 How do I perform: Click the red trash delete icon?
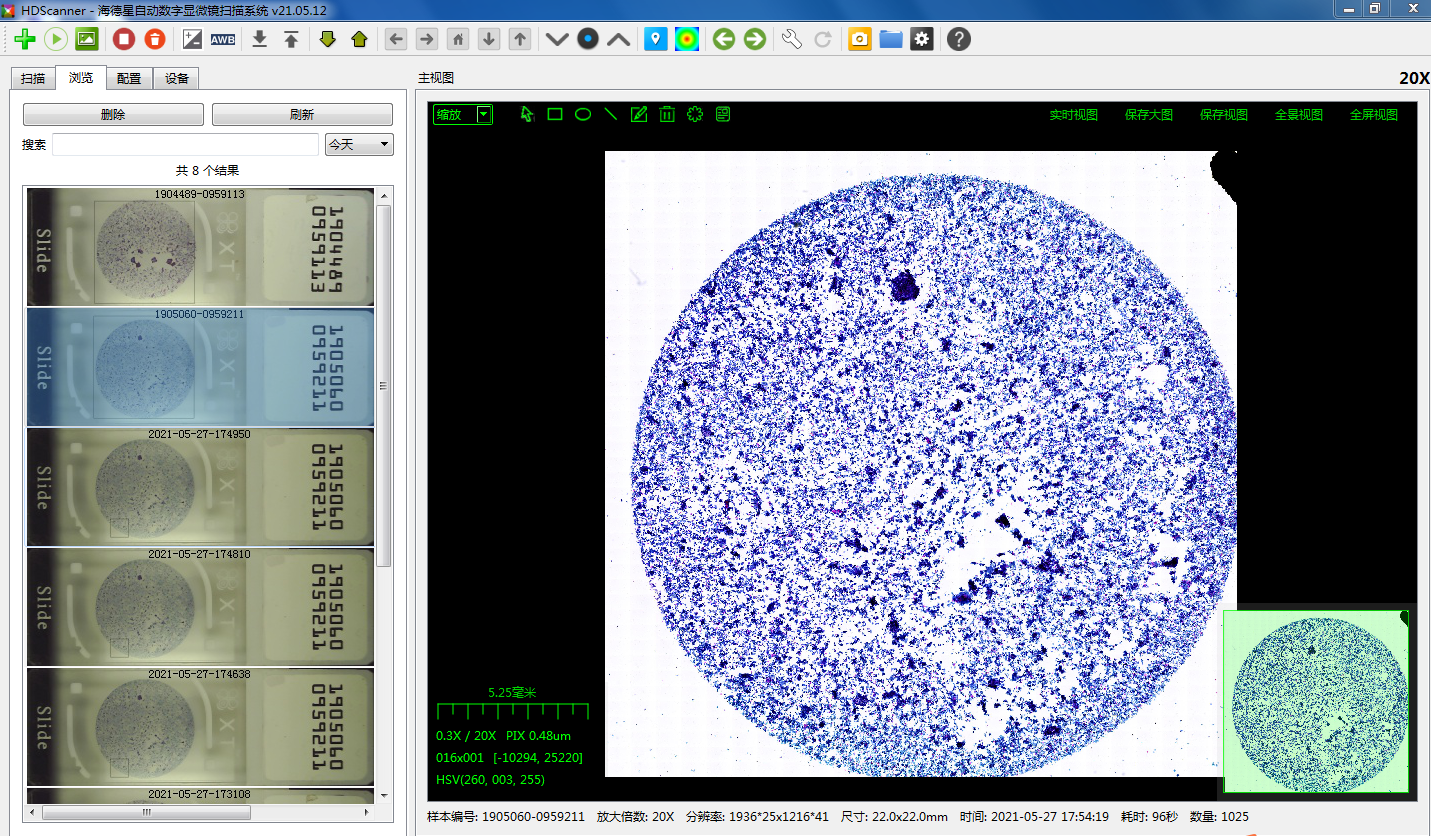[x=155, y=39]
